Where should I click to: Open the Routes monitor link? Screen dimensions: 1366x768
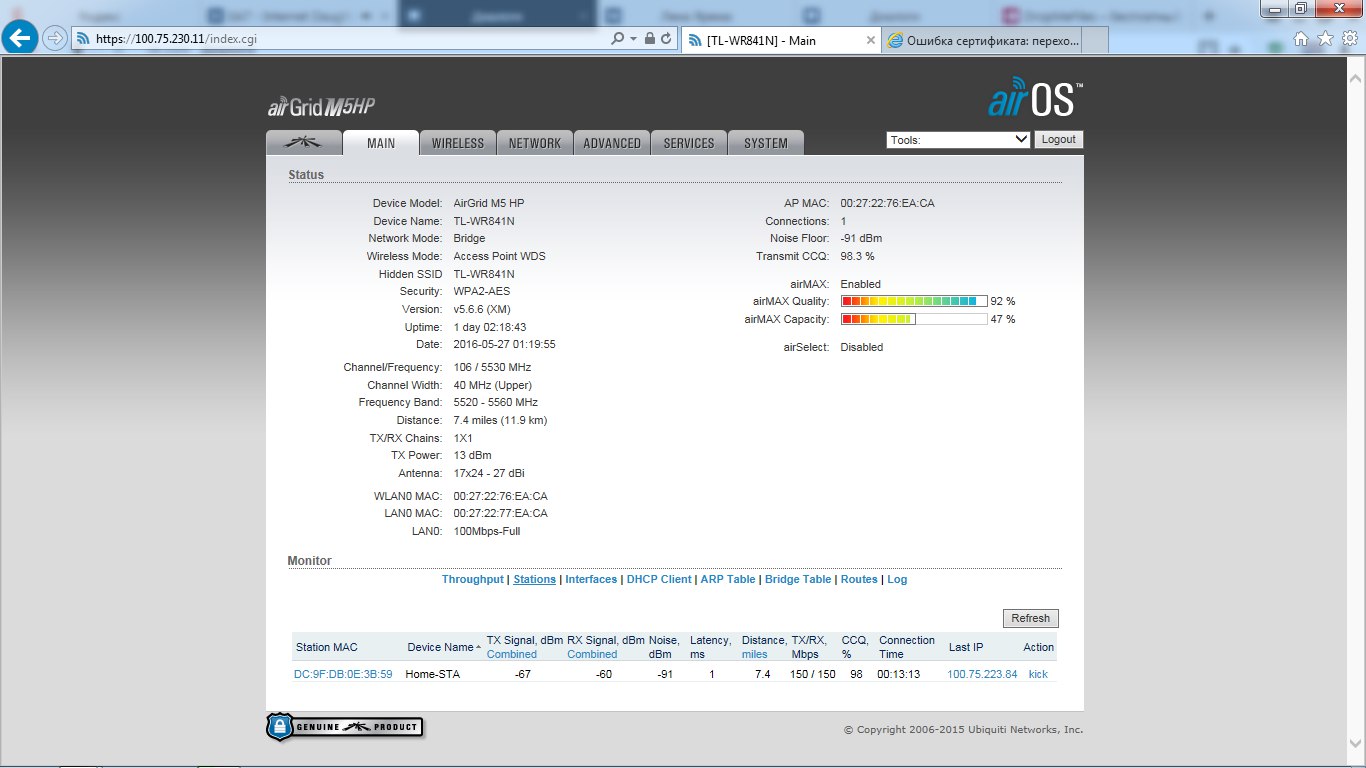pos(859,579)
